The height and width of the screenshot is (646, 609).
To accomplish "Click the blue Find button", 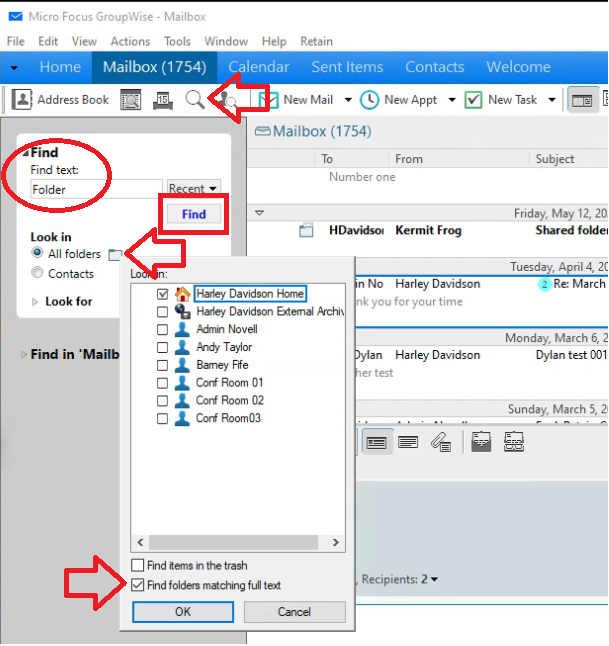I will tap(194, 214).
